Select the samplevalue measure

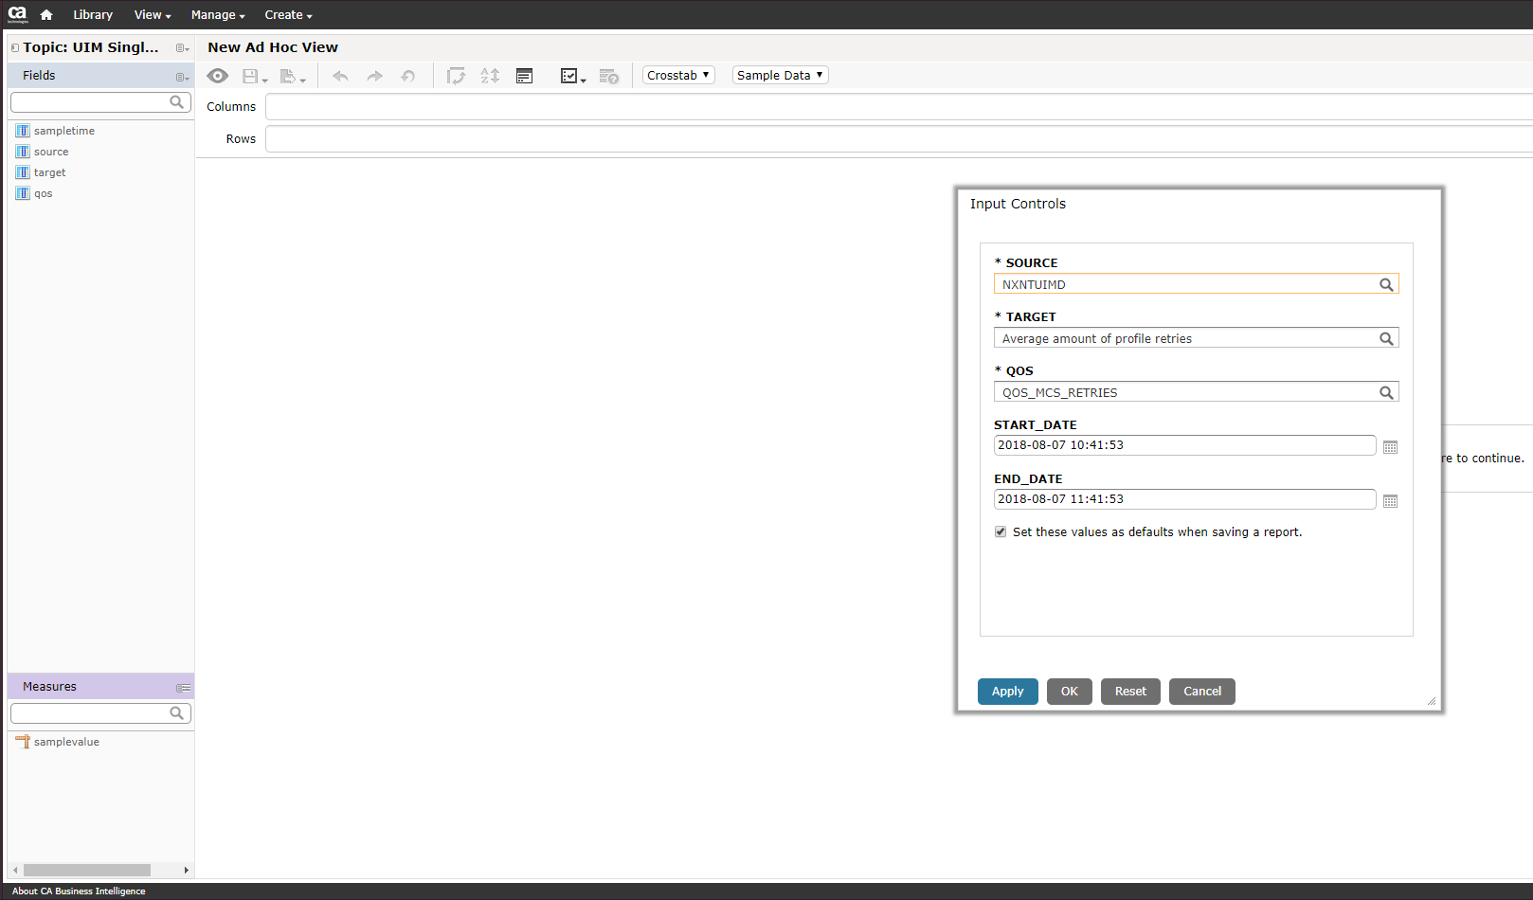coord(66,742)
